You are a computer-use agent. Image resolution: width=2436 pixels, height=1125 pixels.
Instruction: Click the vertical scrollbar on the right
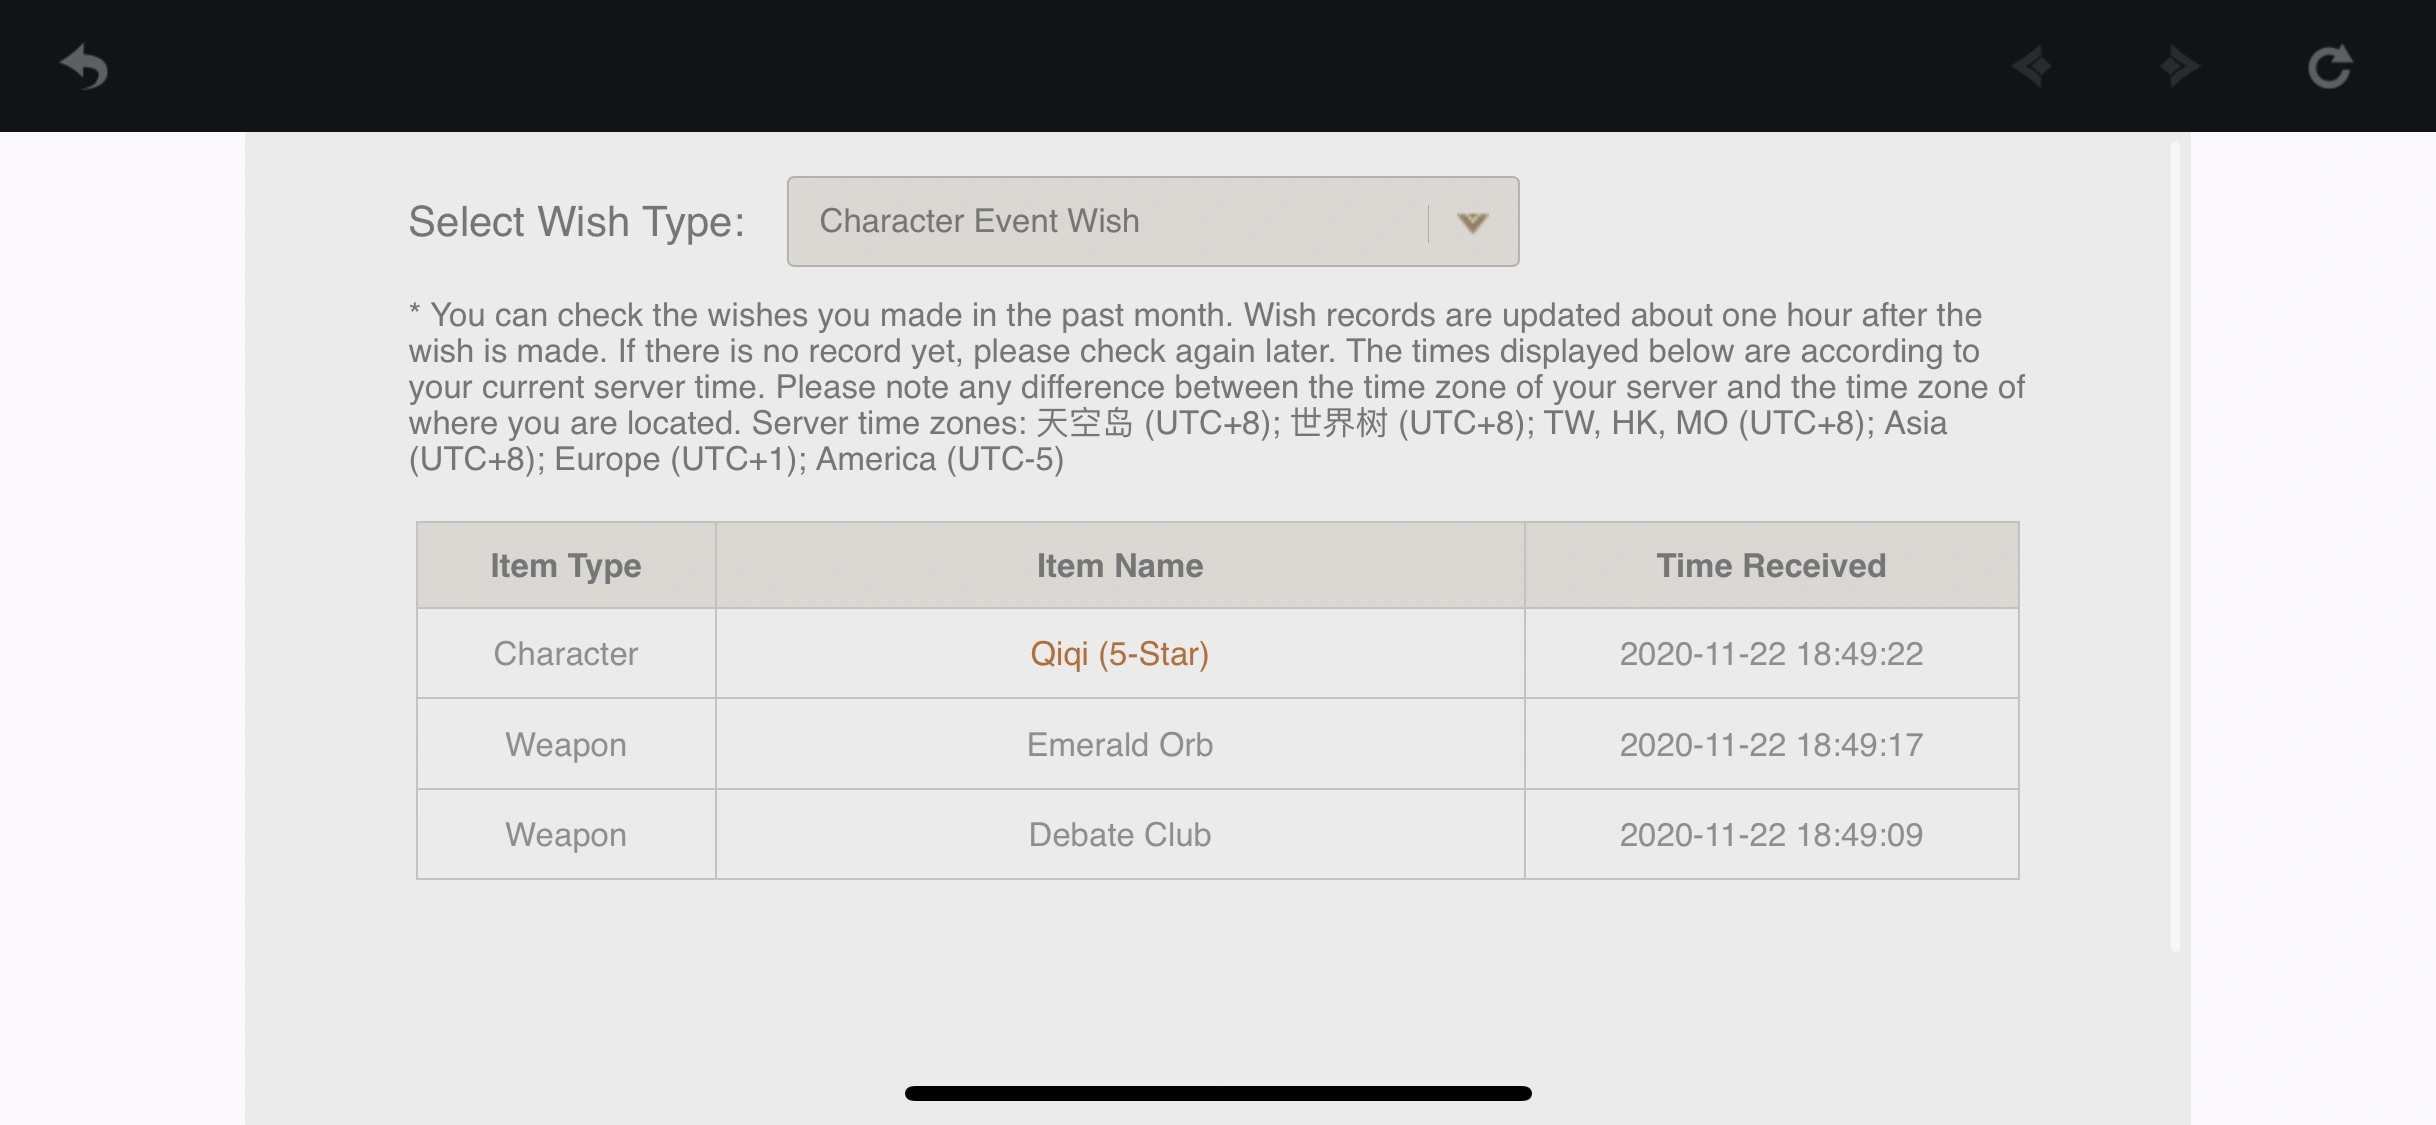click(x=2175, y=545)
